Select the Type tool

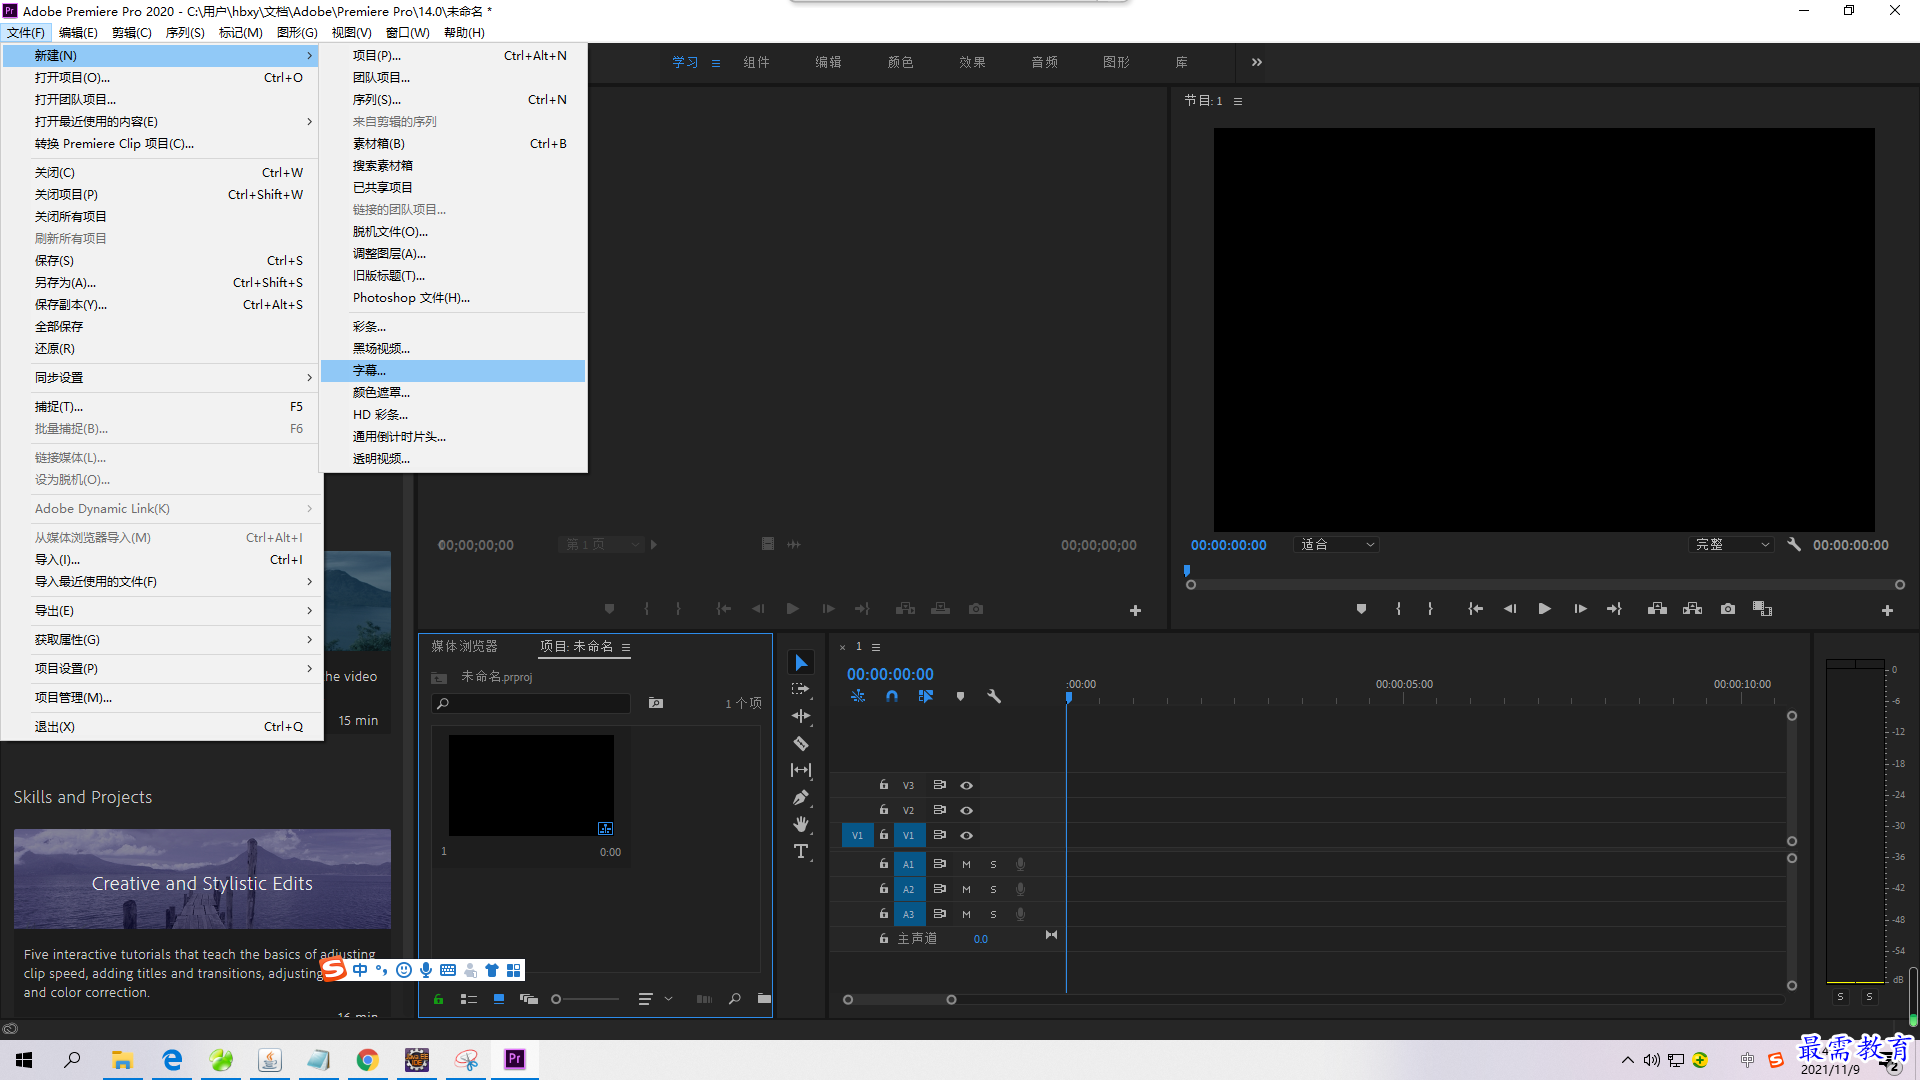[x=801, y=851]
